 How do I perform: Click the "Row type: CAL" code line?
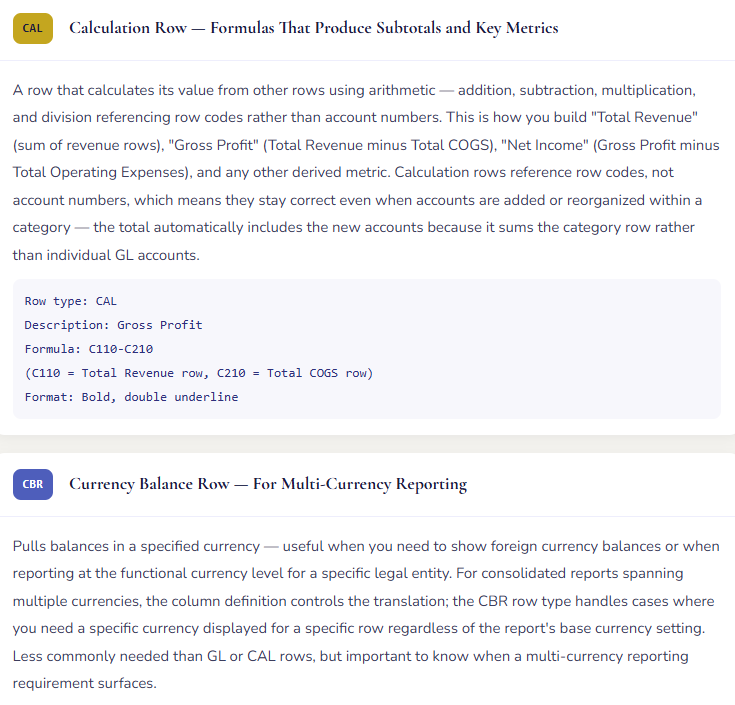click(71, 301)
